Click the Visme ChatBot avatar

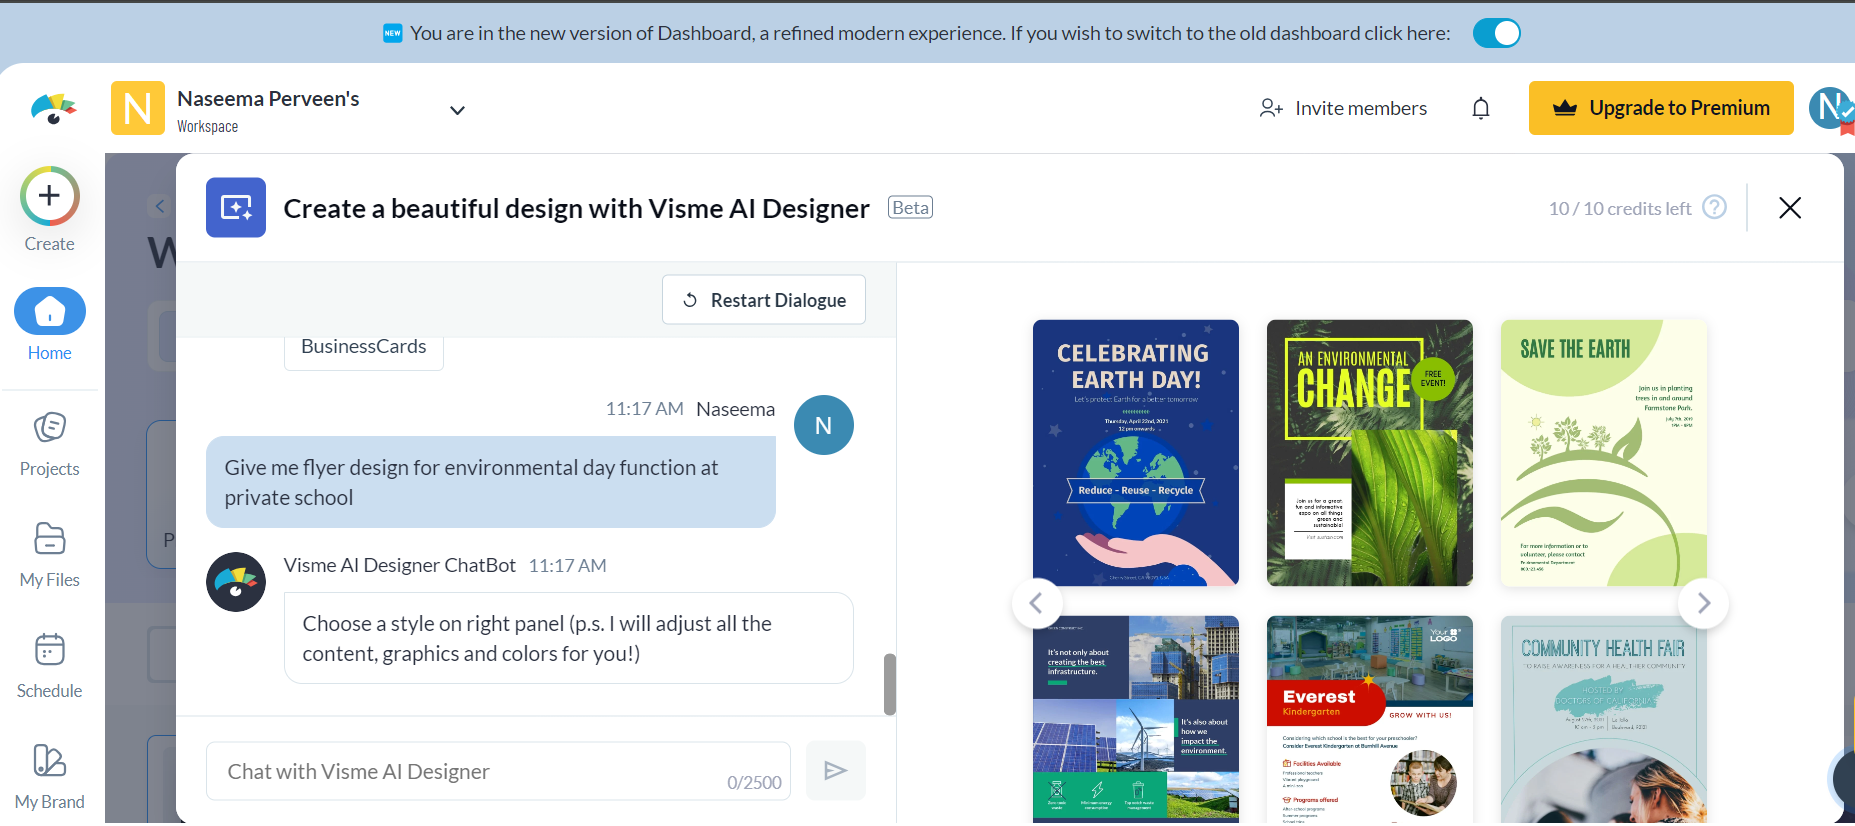tap(236, 582)
